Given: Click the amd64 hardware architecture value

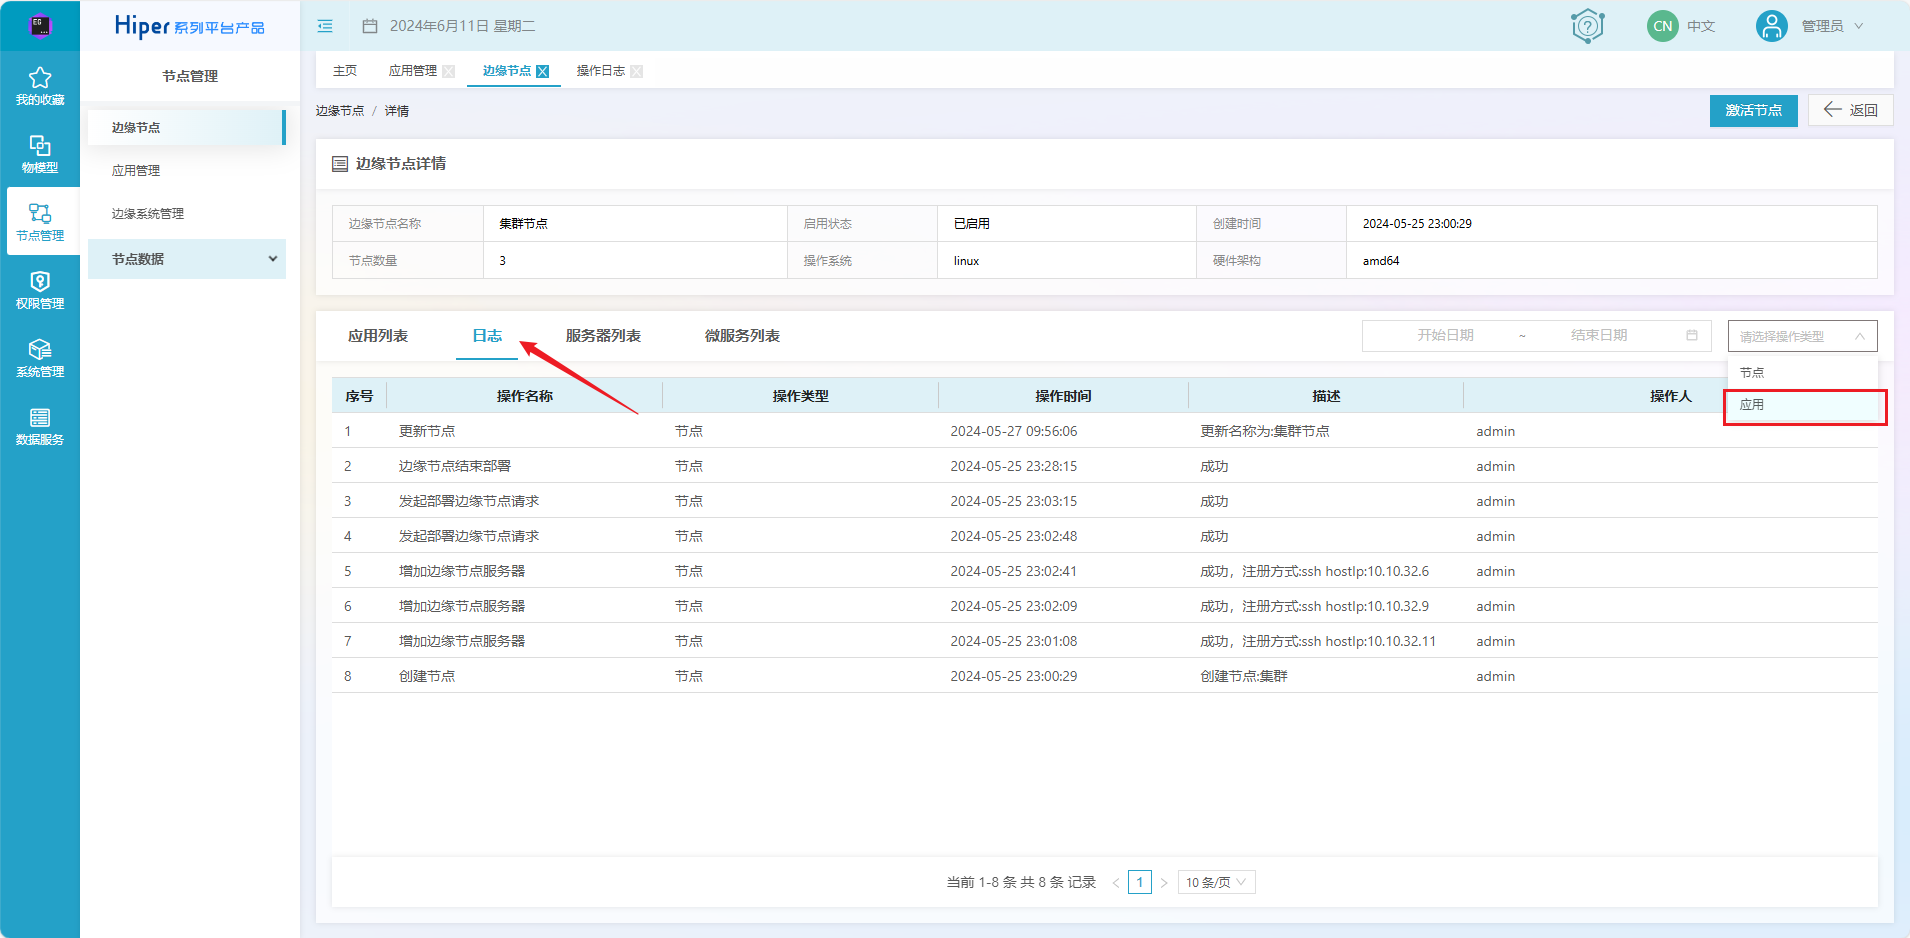Looking at the screenshot, I should [x=1381, y=261].
